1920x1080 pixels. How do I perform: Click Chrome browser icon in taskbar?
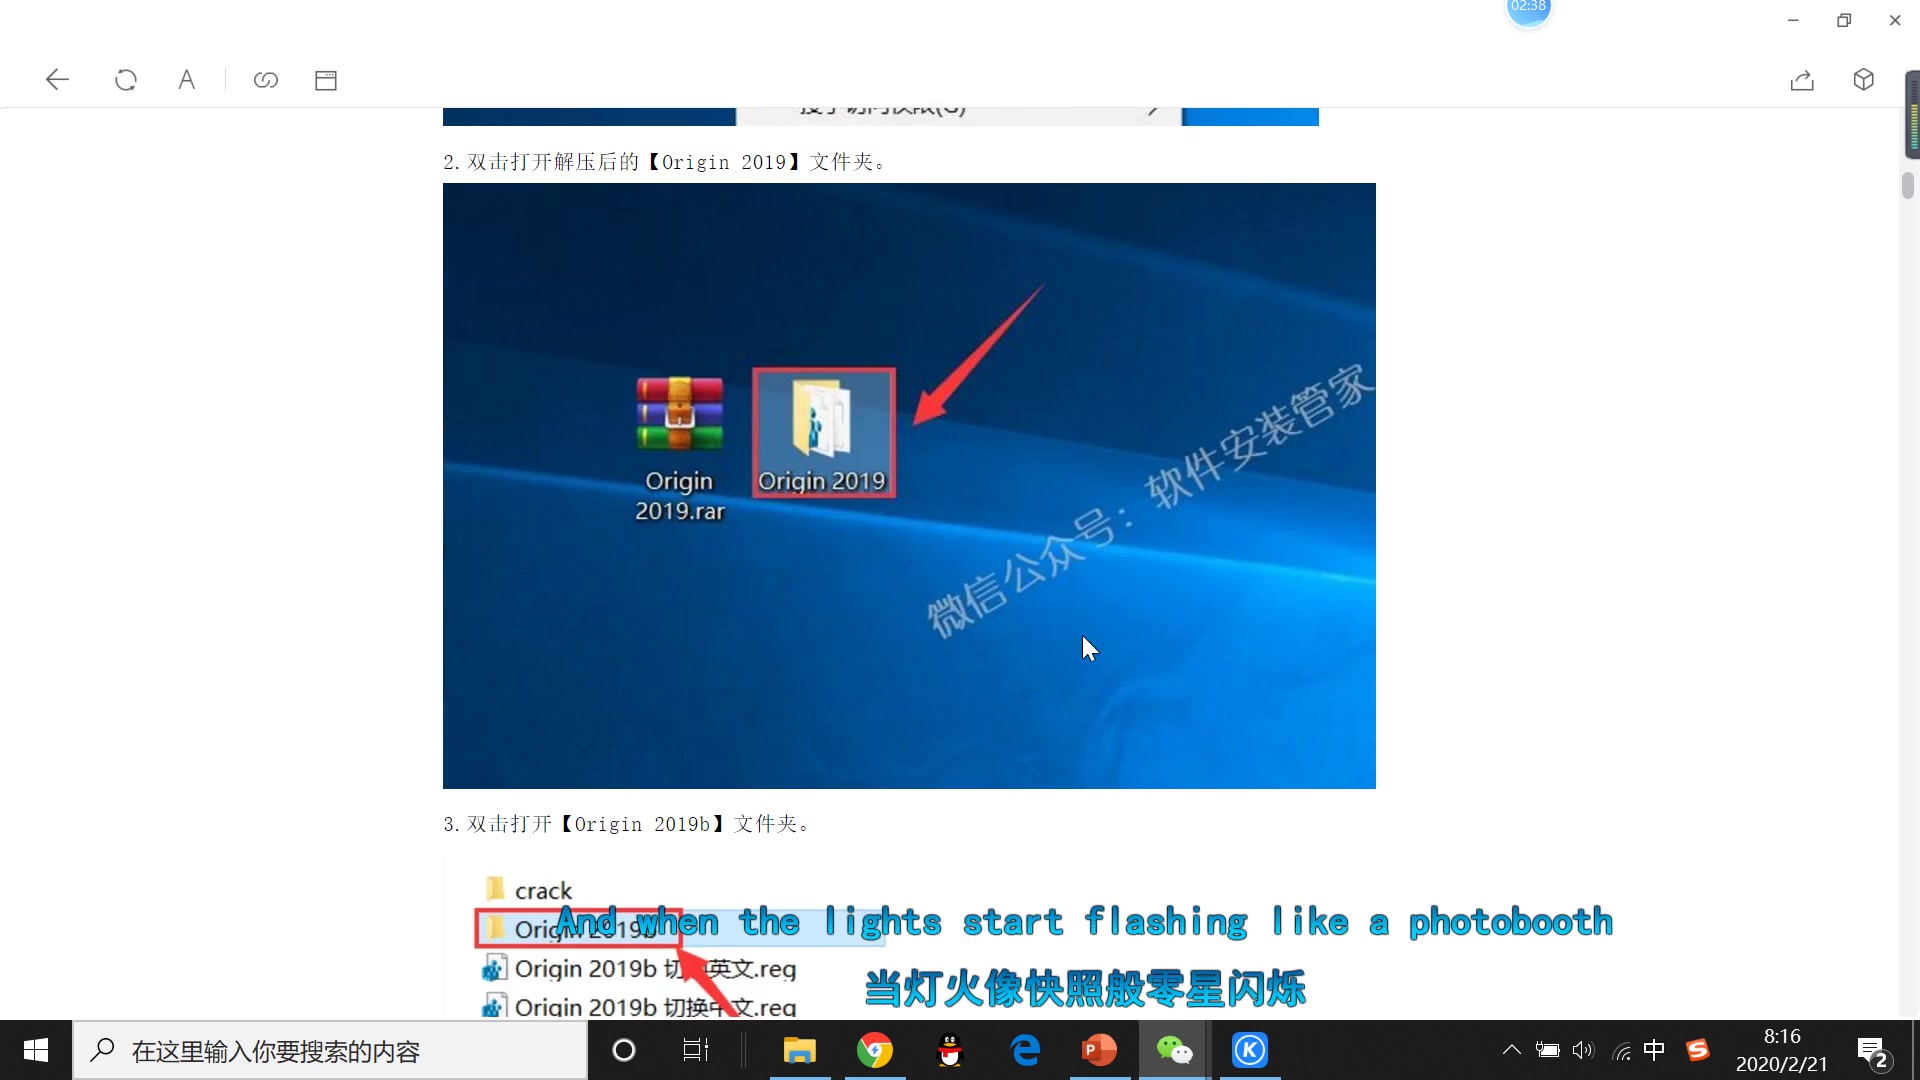(x=874, y=1051)
